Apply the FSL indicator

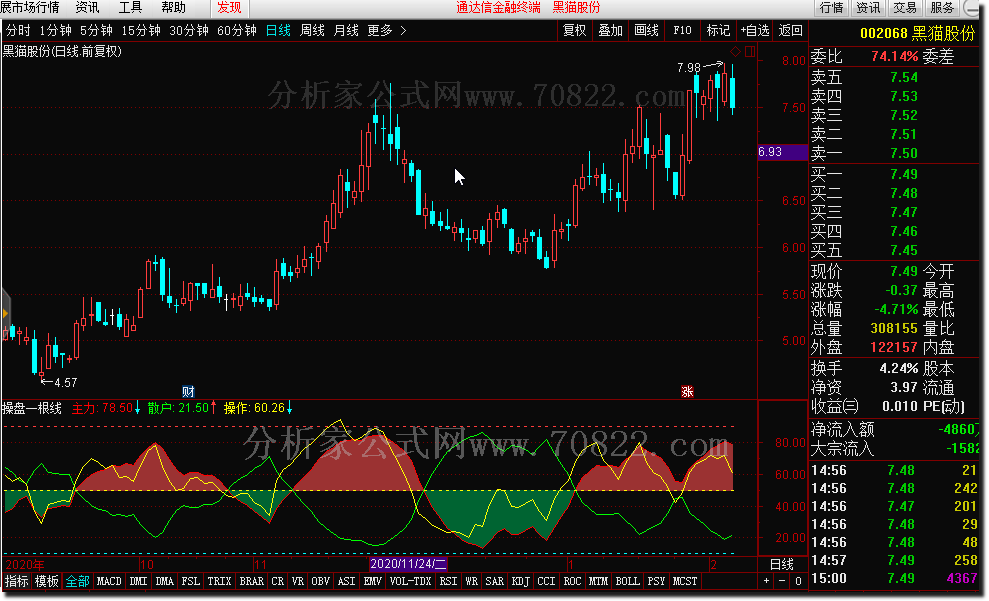coord(190,581)
